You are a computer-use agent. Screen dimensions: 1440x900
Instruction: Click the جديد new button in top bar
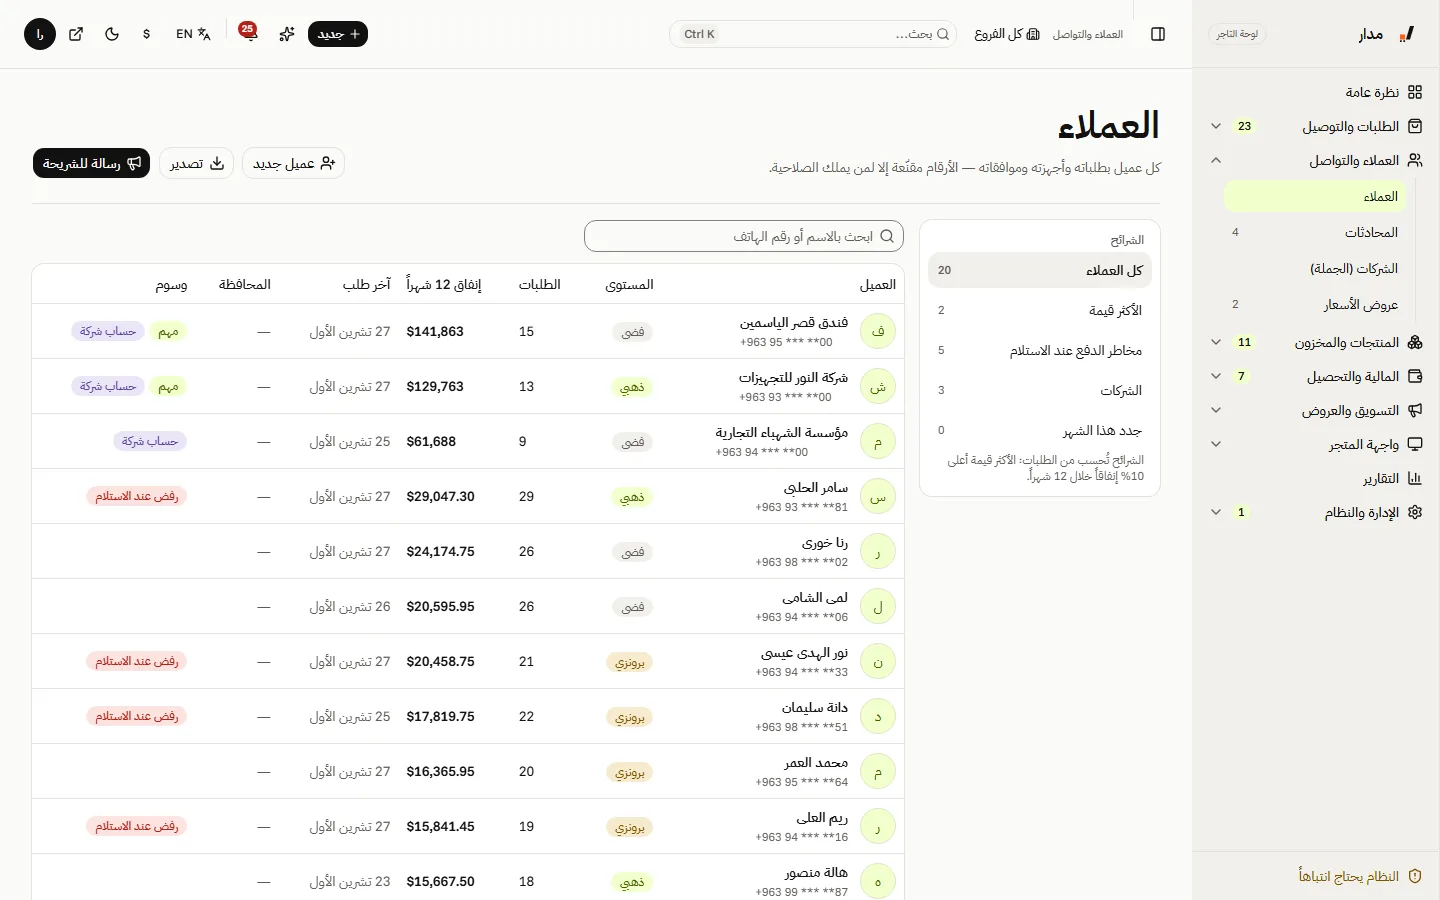pos(338,34)
